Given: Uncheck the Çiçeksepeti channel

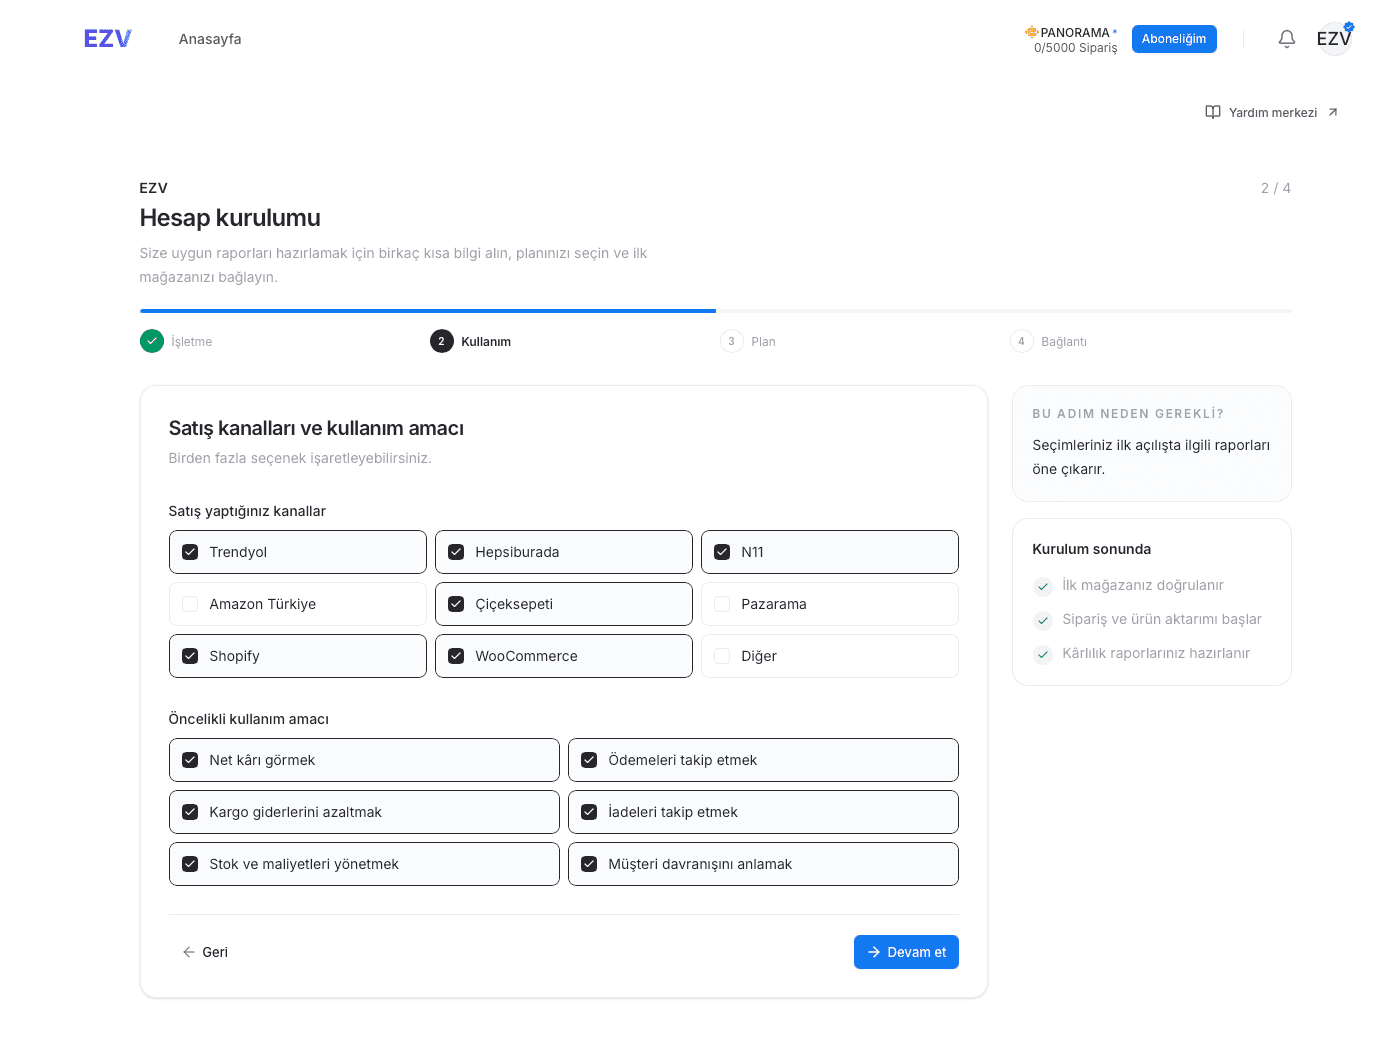Looking at the screenshot, I should click(x=564, y=604).
